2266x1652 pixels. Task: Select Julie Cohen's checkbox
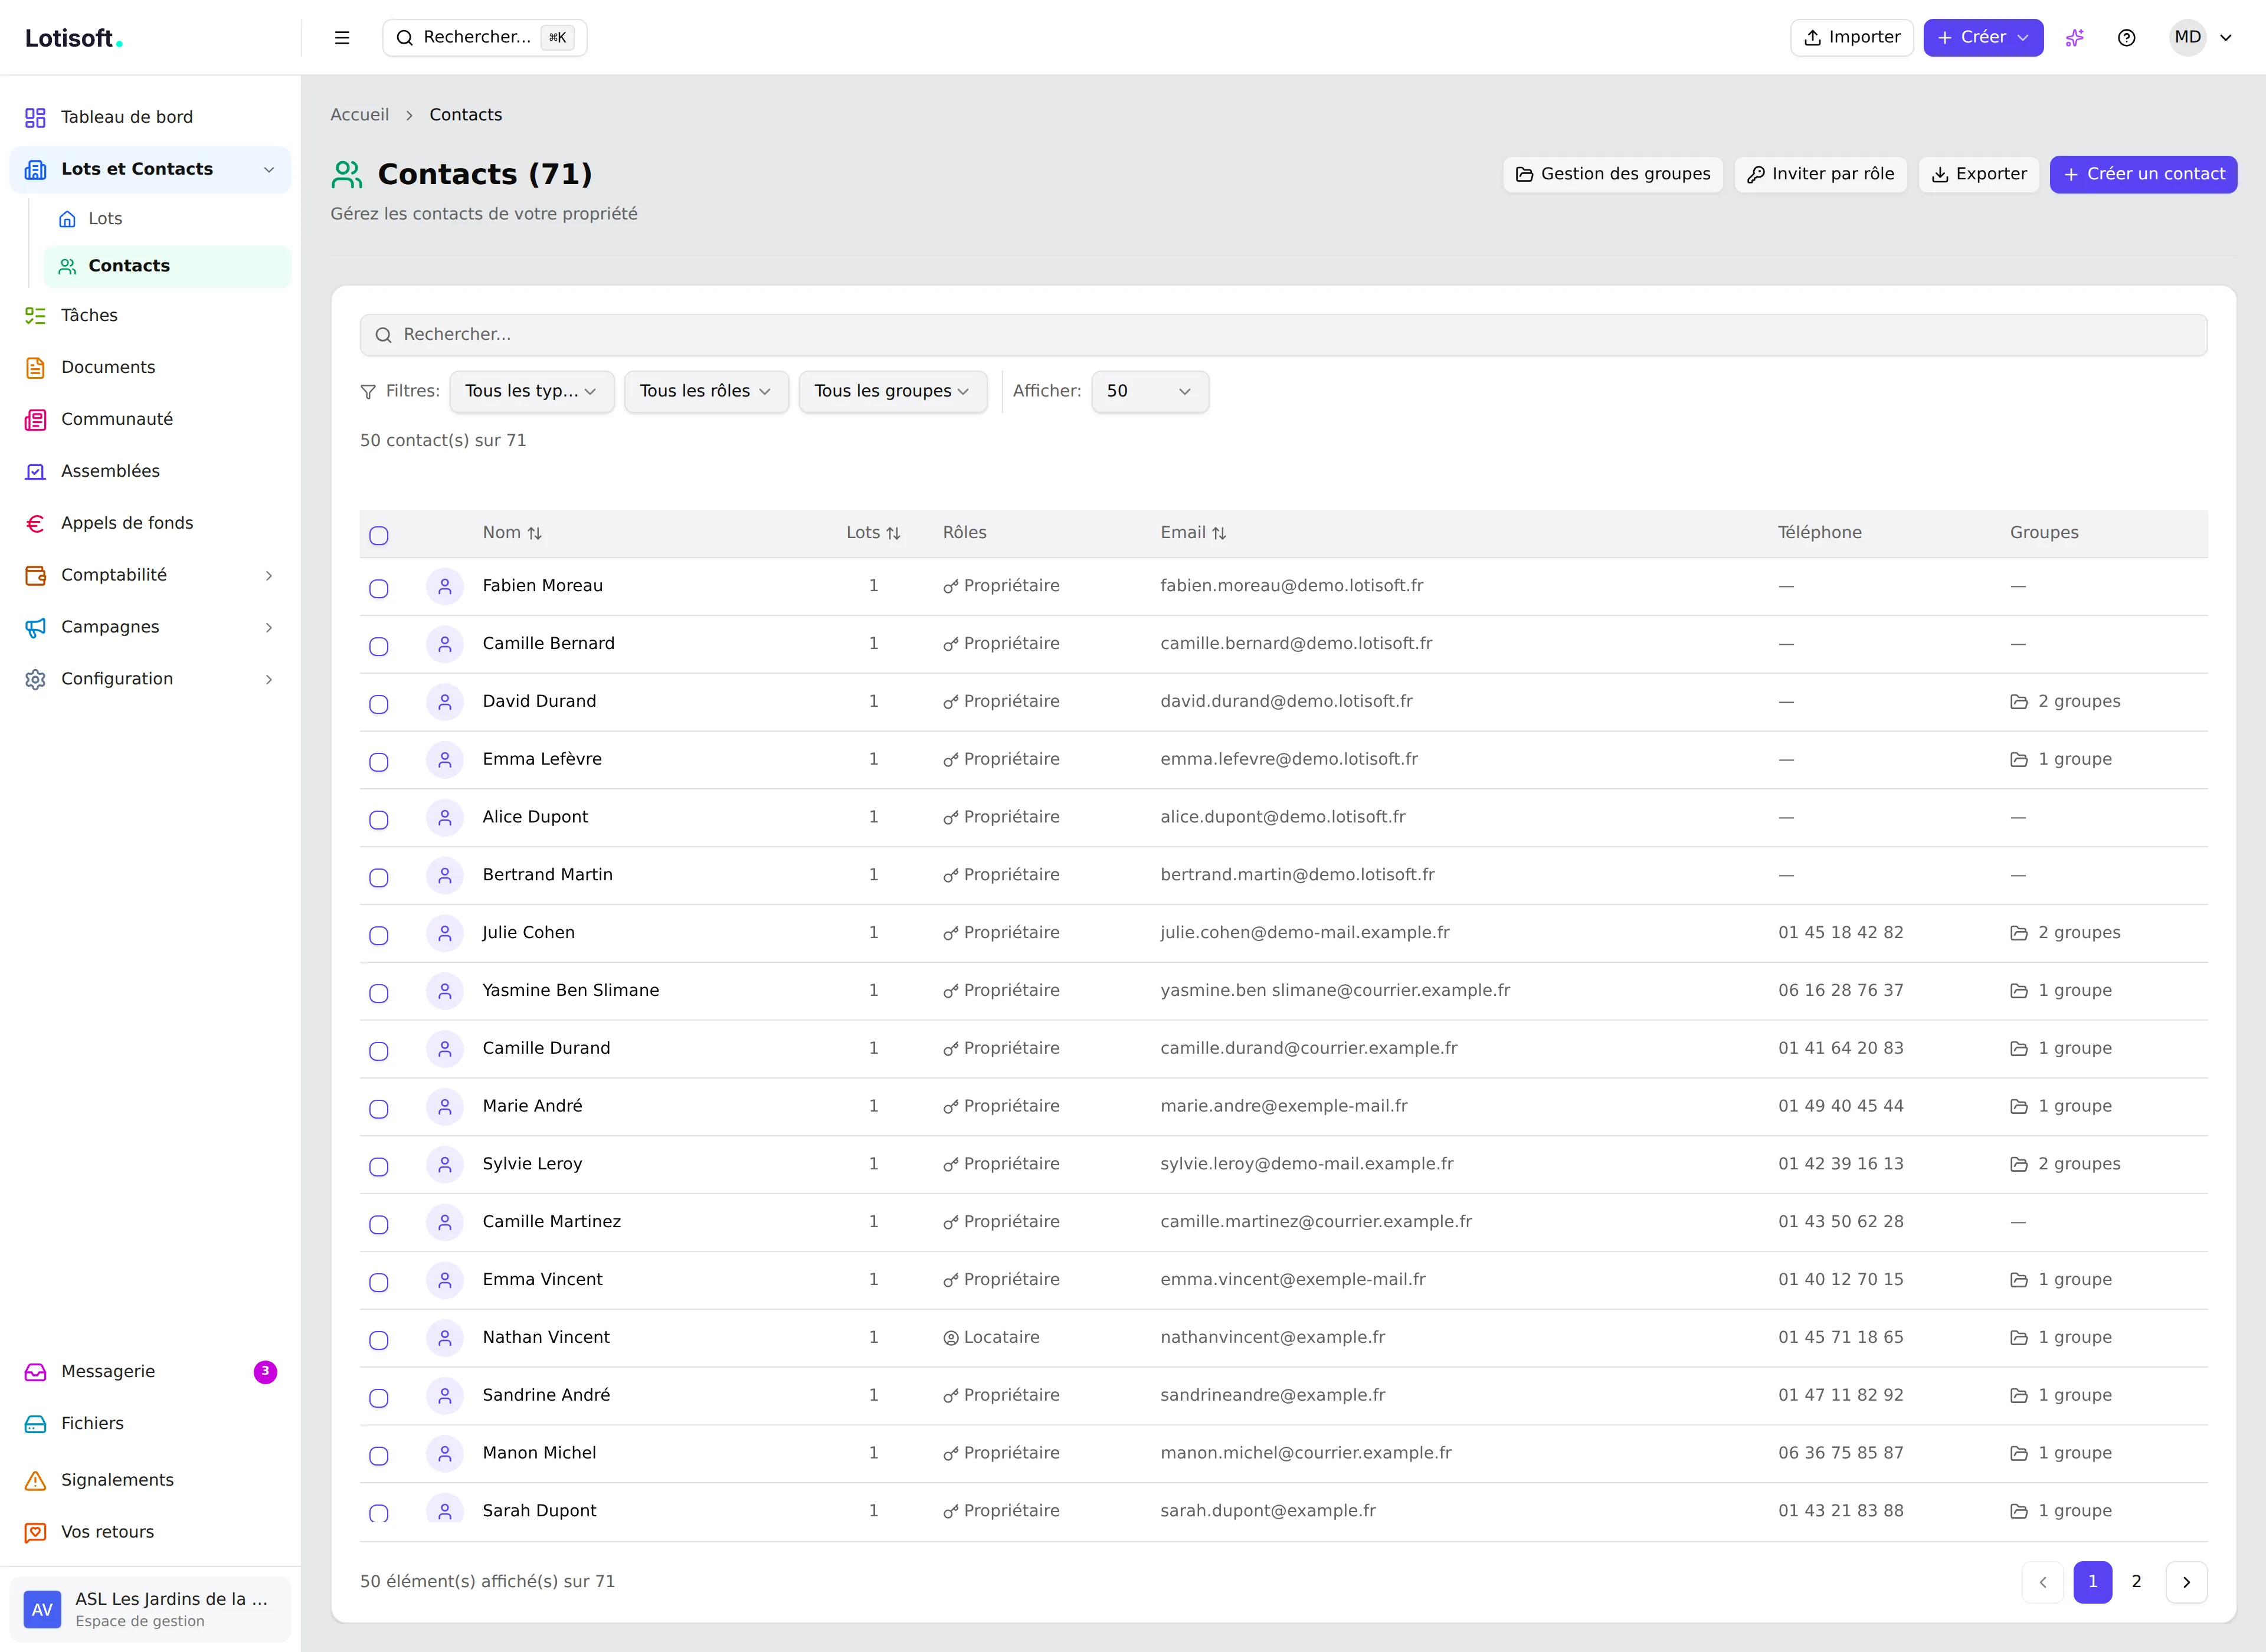click(x=379, y=935)
